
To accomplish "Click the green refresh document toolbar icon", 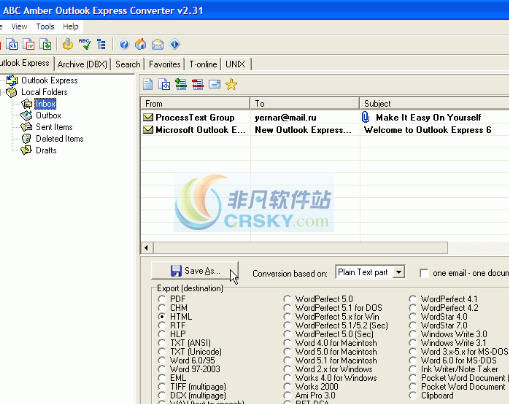I will coord(45,44).
